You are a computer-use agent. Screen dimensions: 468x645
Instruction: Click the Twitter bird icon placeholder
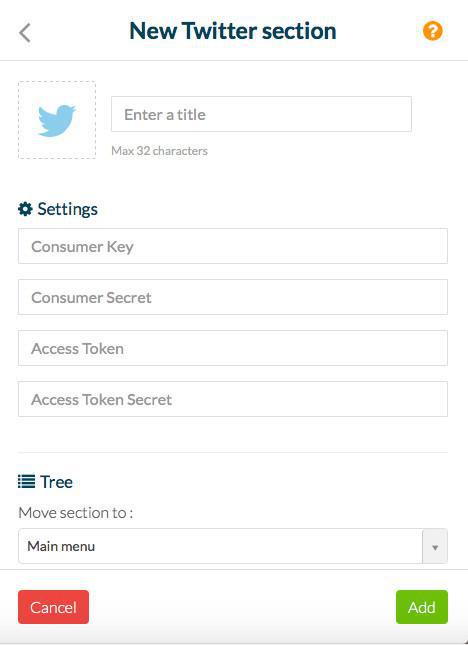coord(57,120)
